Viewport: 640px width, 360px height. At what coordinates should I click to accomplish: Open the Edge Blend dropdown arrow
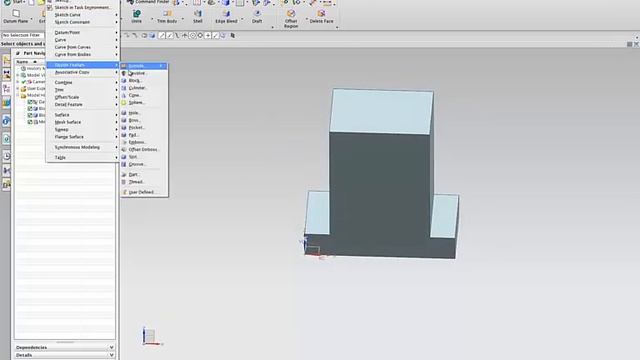[x=242, y=19]
